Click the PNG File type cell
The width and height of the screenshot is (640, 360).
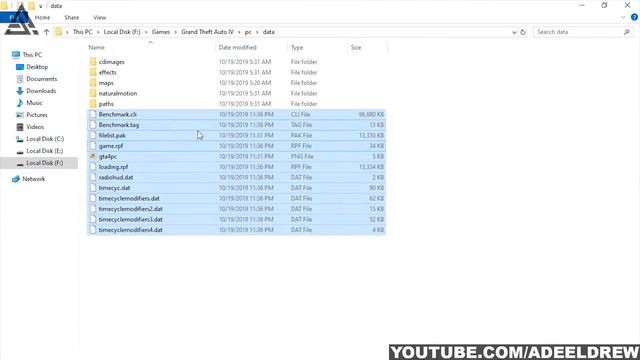coord(301,156)
